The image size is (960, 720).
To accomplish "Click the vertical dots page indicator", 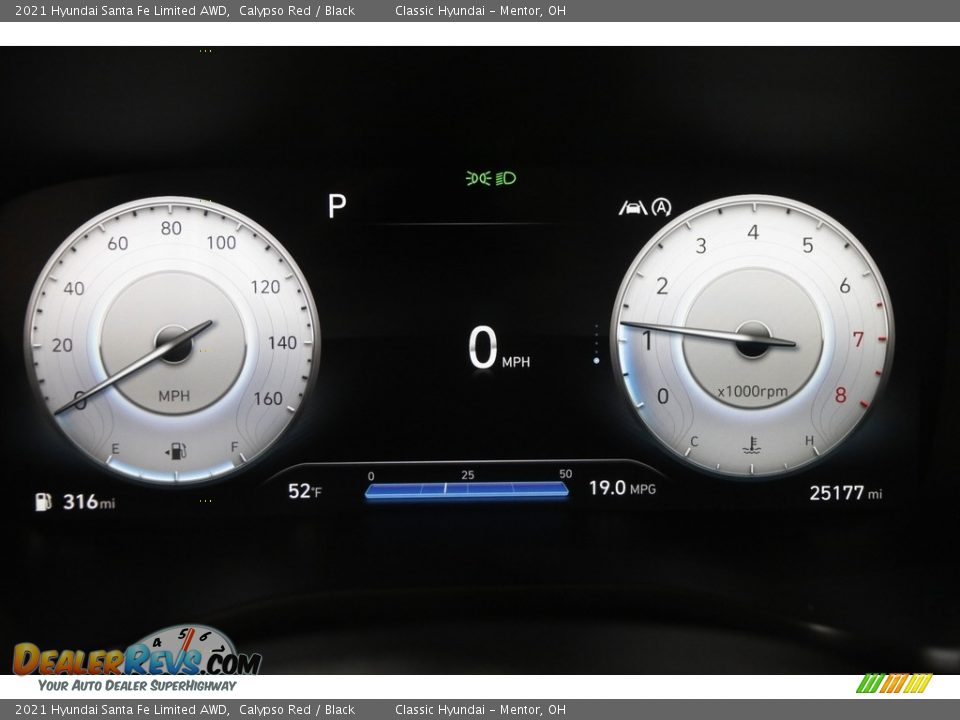I will [x=596, y=342].
